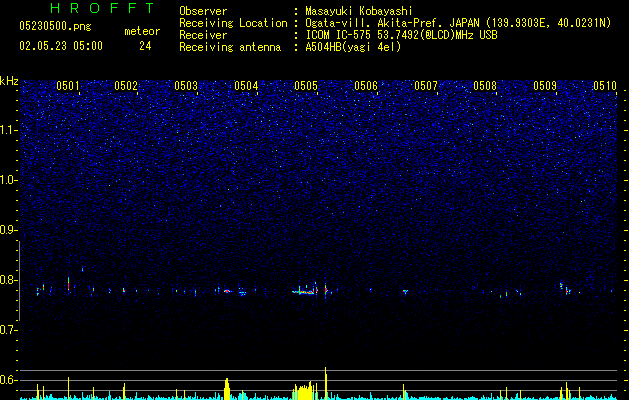Click the meteor count 24
Viewport: 629px width, 400px height.
click(145, 46)
